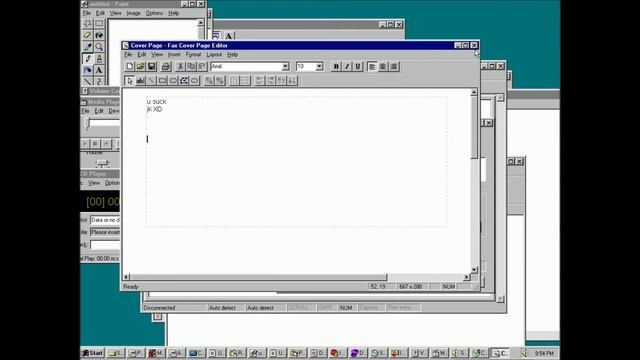Click the Bring to Front icon
640x360 pixels.
pos(209,81)
